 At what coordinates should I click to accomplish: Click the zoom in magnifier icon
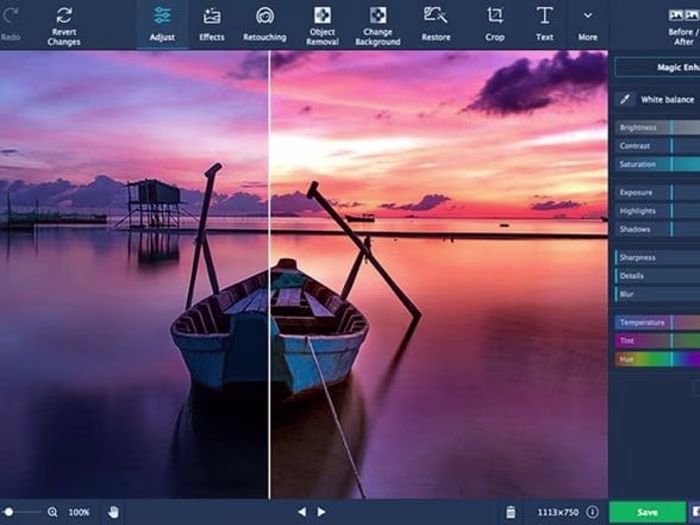coord(52,512)
